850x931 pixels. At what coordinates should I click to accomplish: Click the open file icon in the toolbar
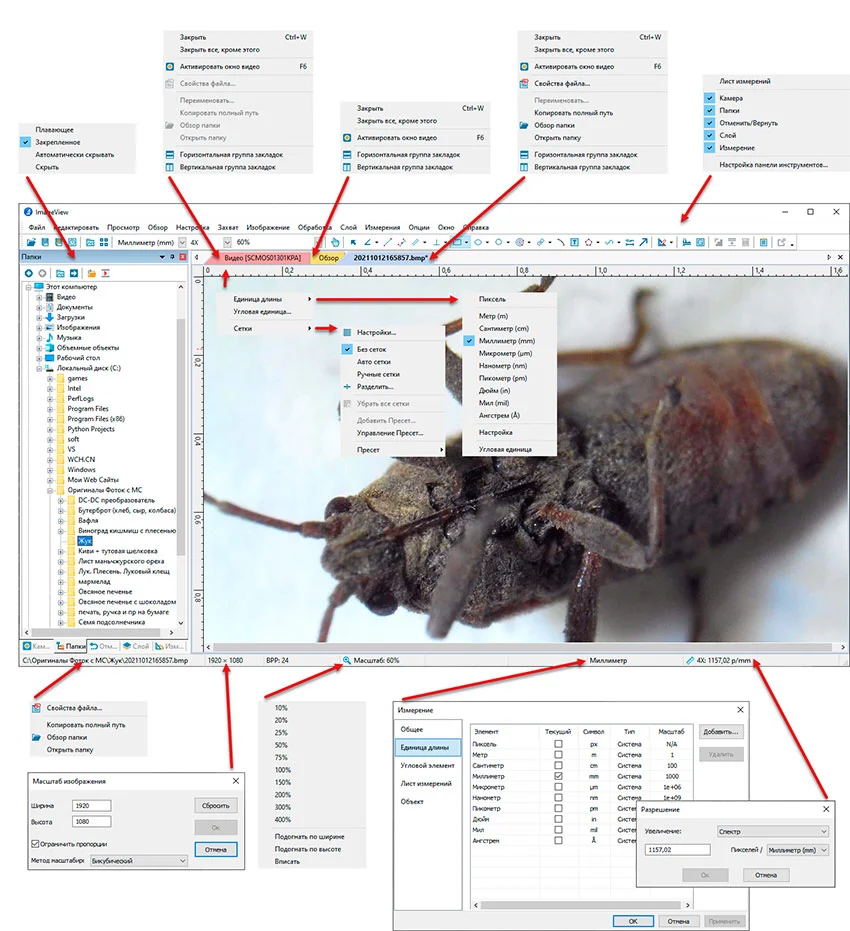tap(31, 242)
